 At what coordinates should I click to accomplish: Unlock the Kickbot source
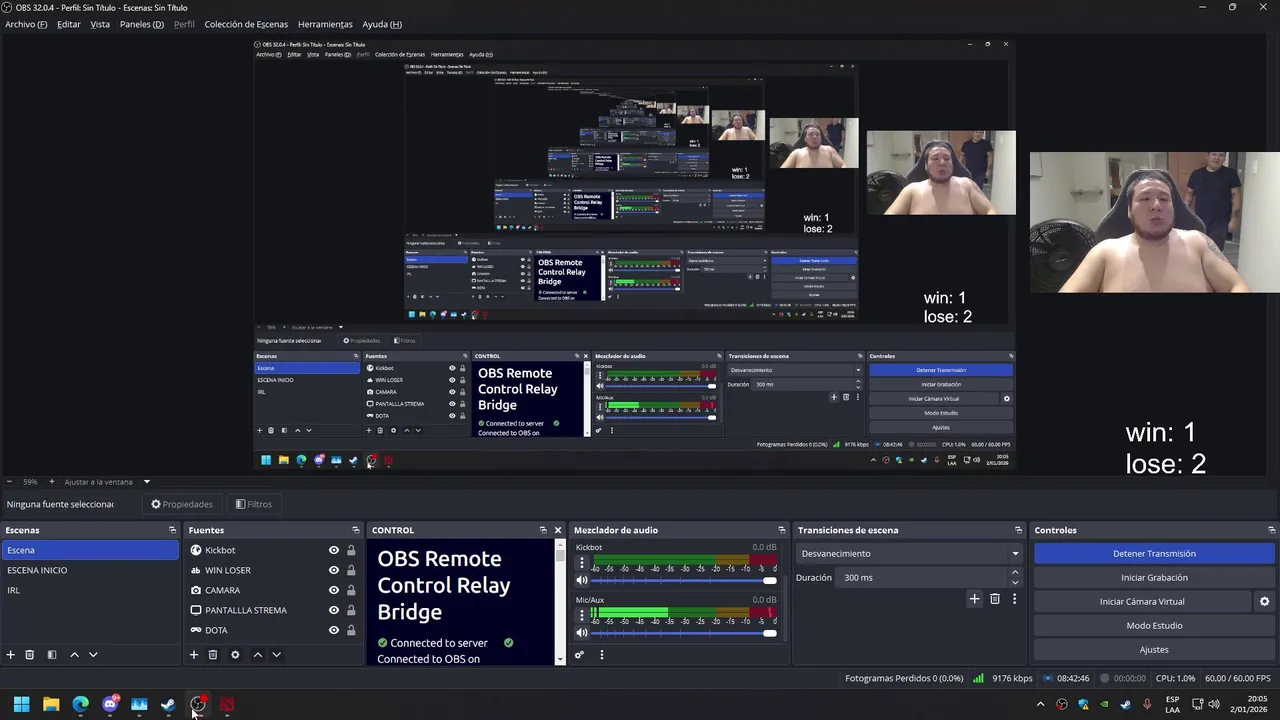pos(351,550)
